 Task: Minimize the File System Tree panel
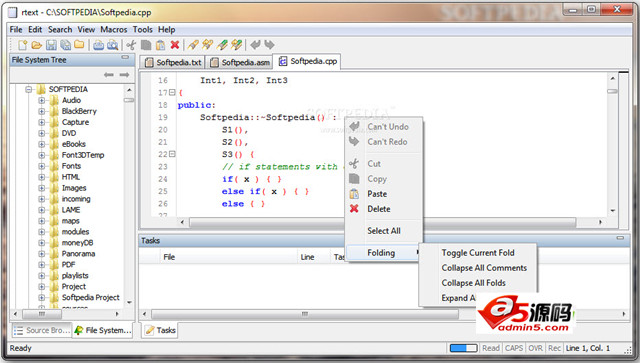point(125,58)
